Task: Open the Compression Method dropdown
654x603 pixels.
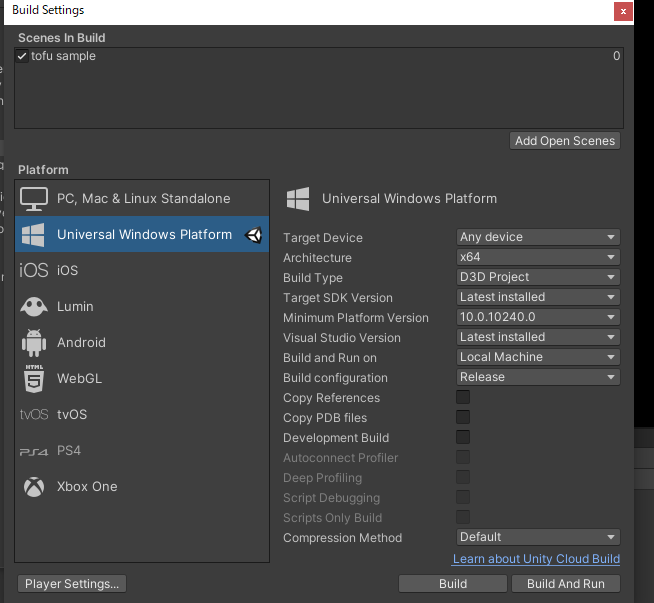Action: (538, 537)
